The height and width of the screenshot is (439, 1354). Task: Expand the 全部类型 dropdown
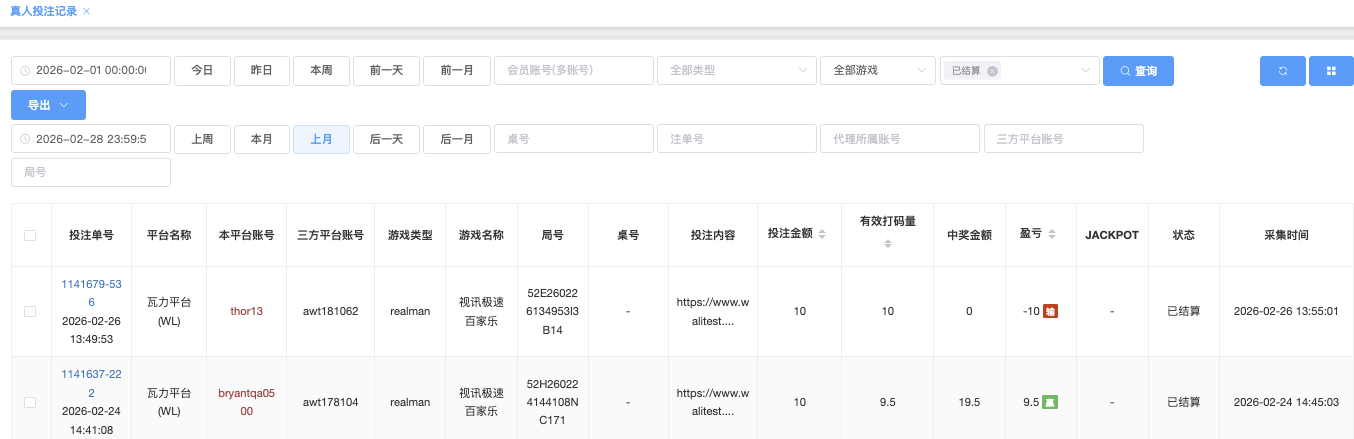[735, 71]
